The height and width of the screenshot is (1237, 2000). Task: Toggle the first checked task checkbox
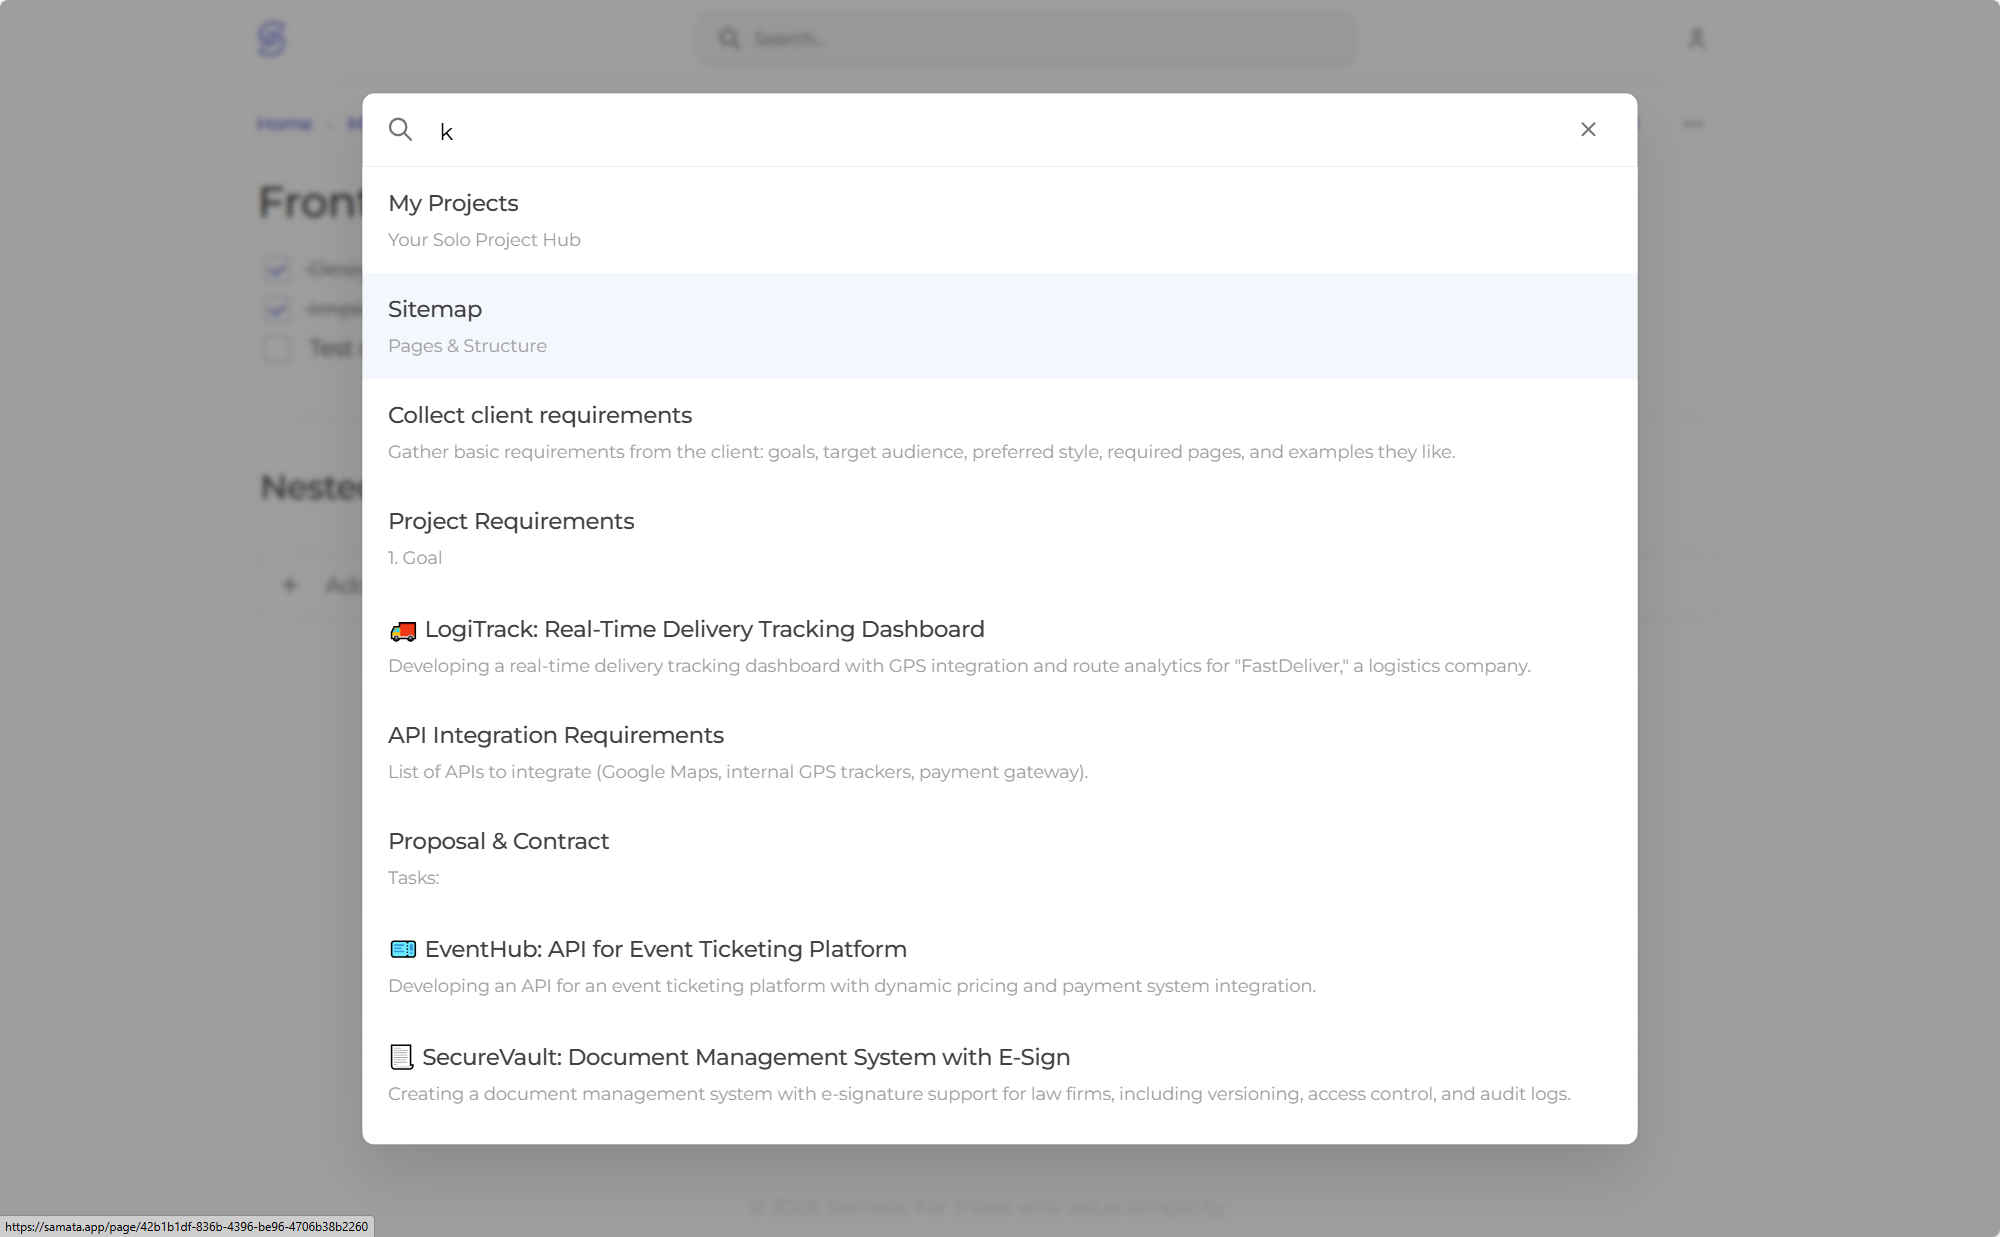[277, 269]
